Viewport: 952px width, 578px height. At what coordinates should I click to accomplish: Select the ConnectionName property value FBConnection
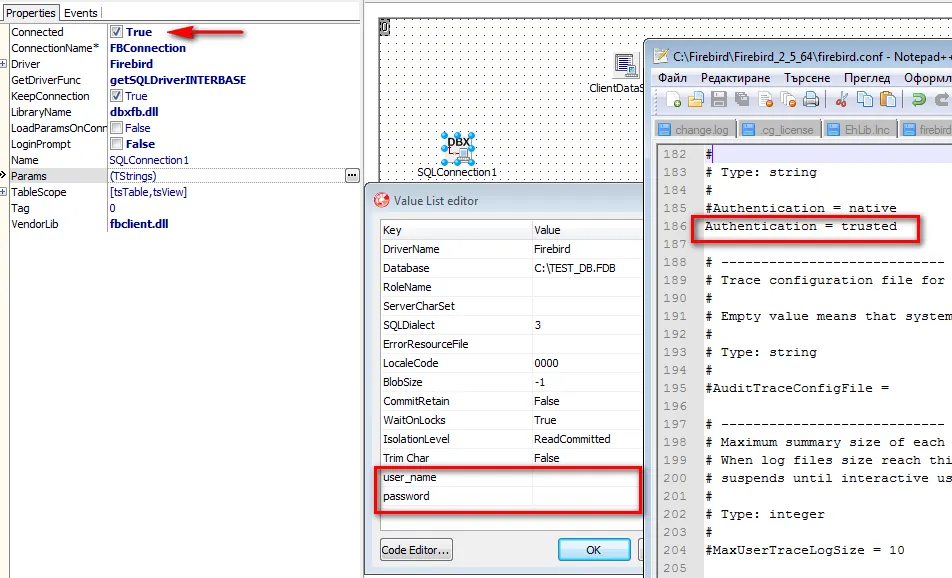pyautogui.click(x=148, y=48)
